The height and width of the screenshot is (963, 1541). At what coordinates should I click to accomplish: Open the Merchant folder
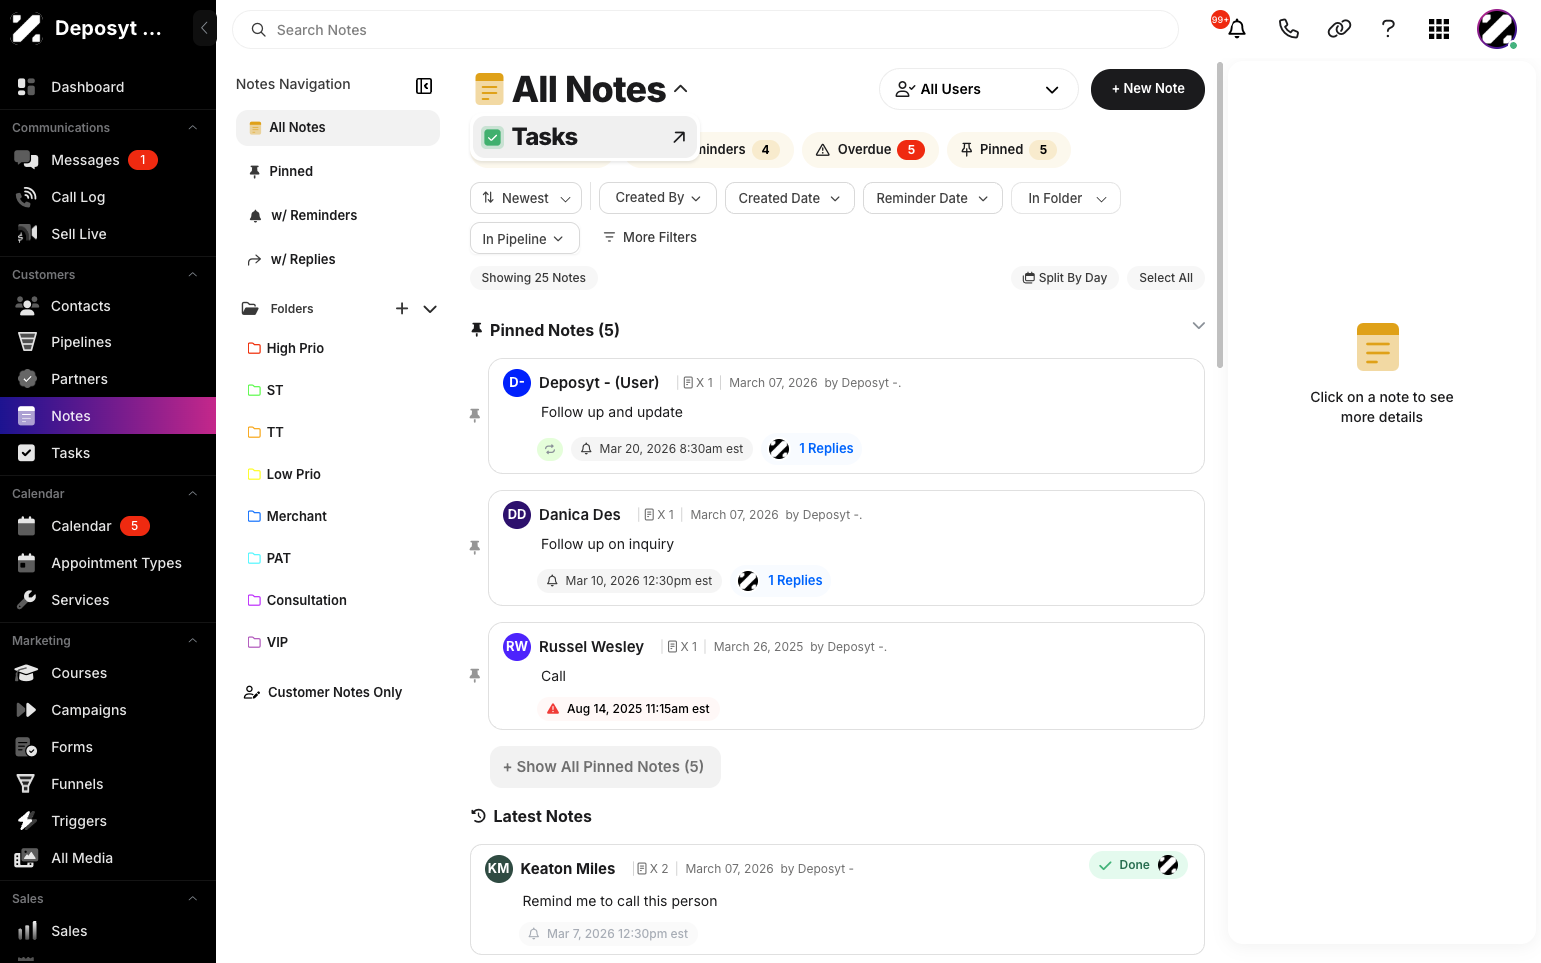click(x=287, y=516)
